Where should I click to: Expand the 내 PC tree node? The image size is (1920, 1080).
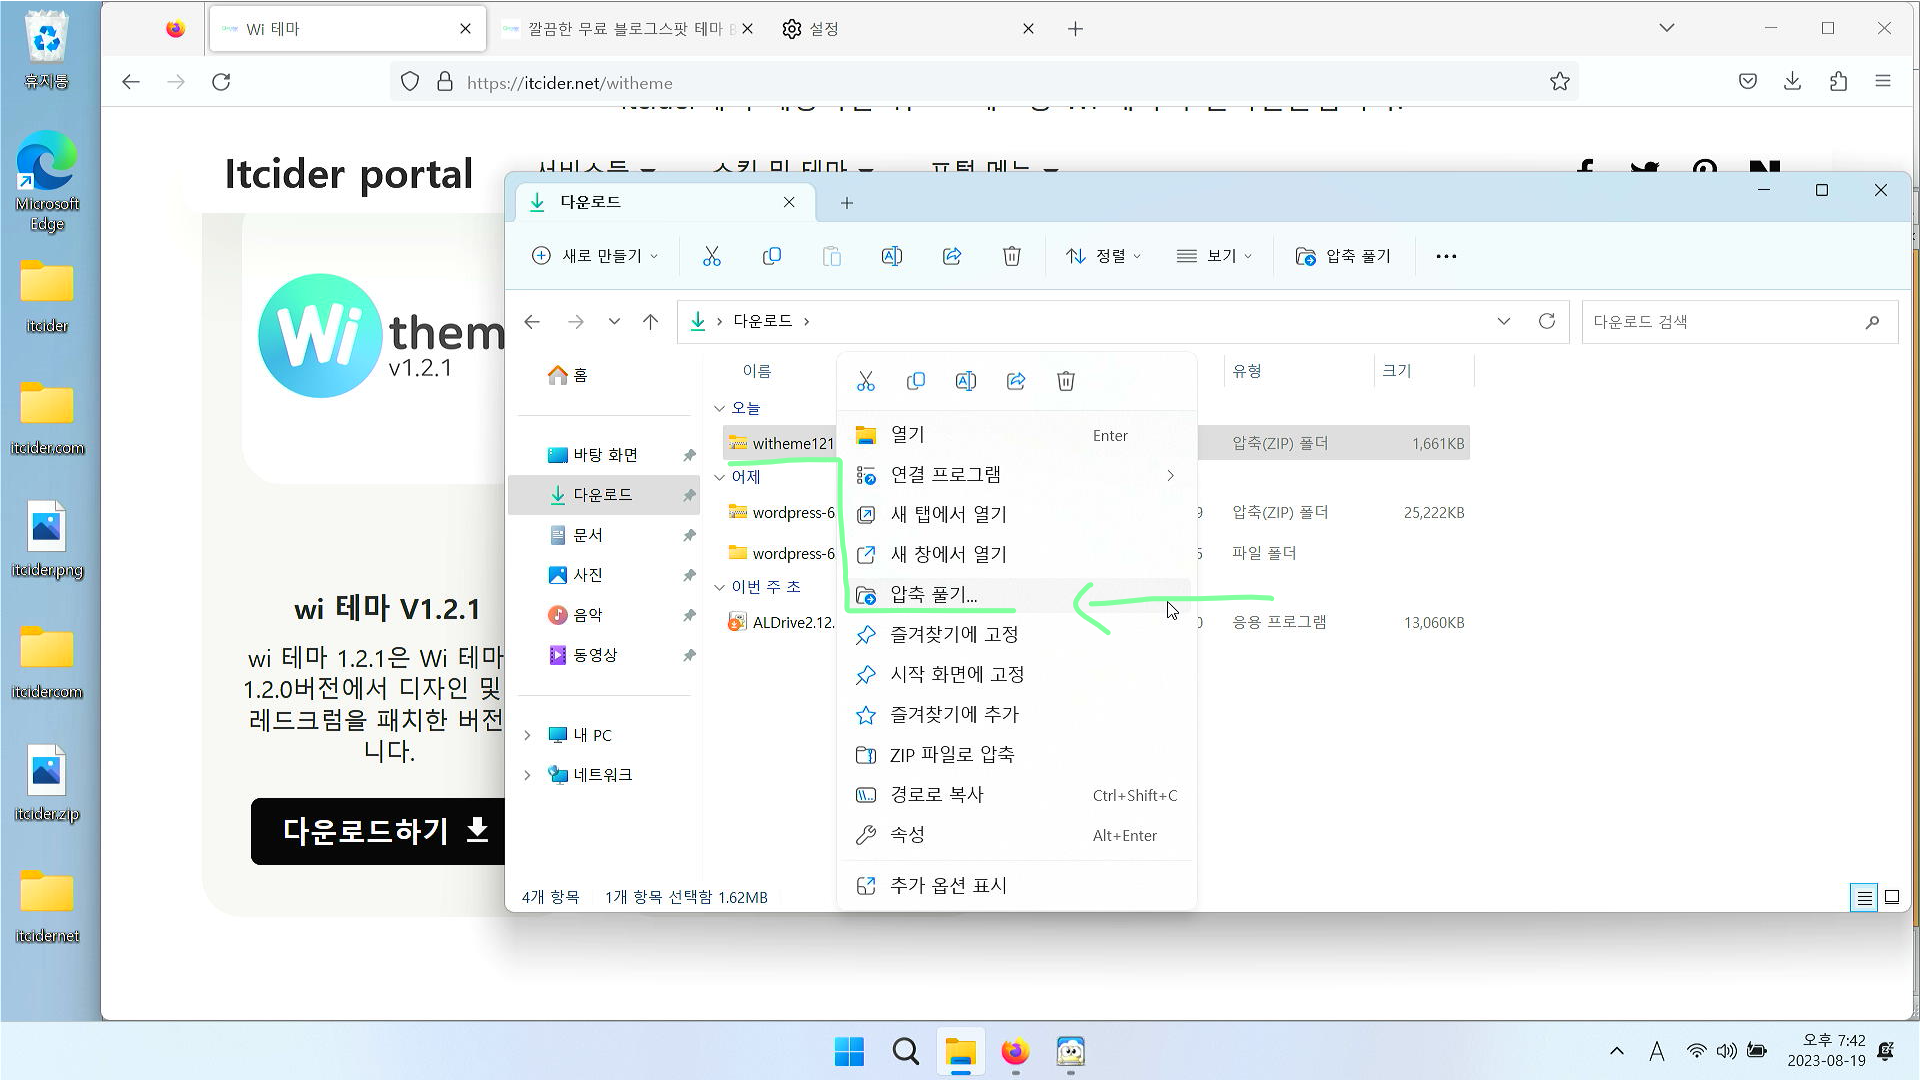[527, 735]
